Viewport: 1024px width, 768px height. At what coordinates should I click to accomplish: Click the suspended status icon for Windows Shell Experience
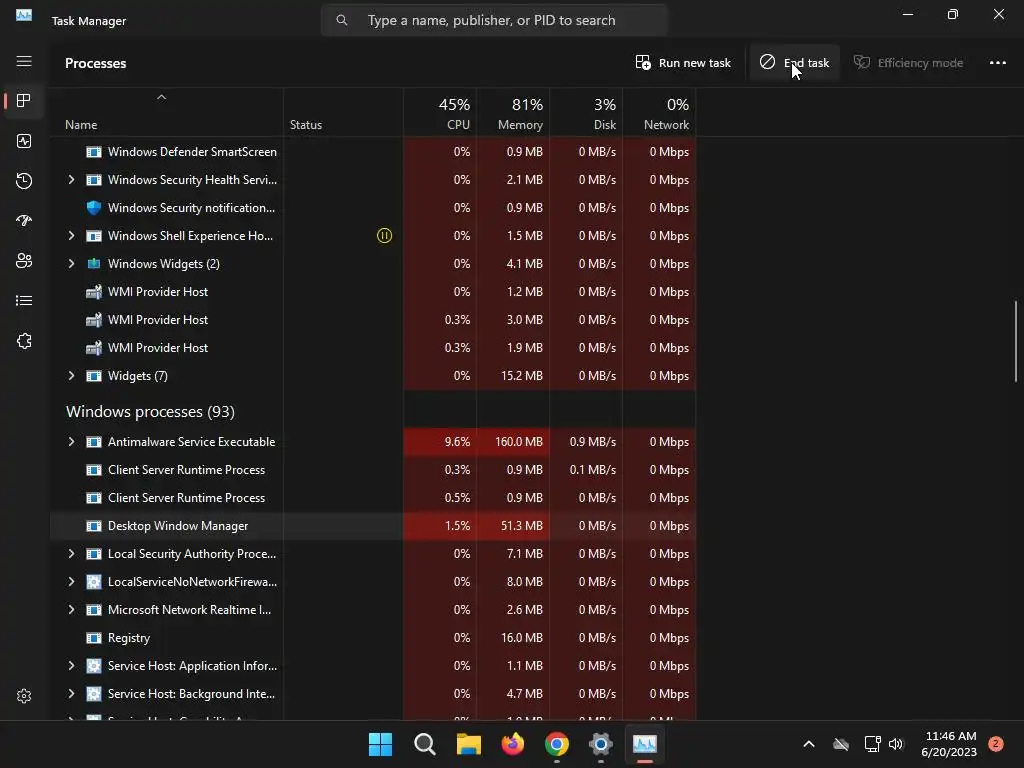click(x=385, y=236)
